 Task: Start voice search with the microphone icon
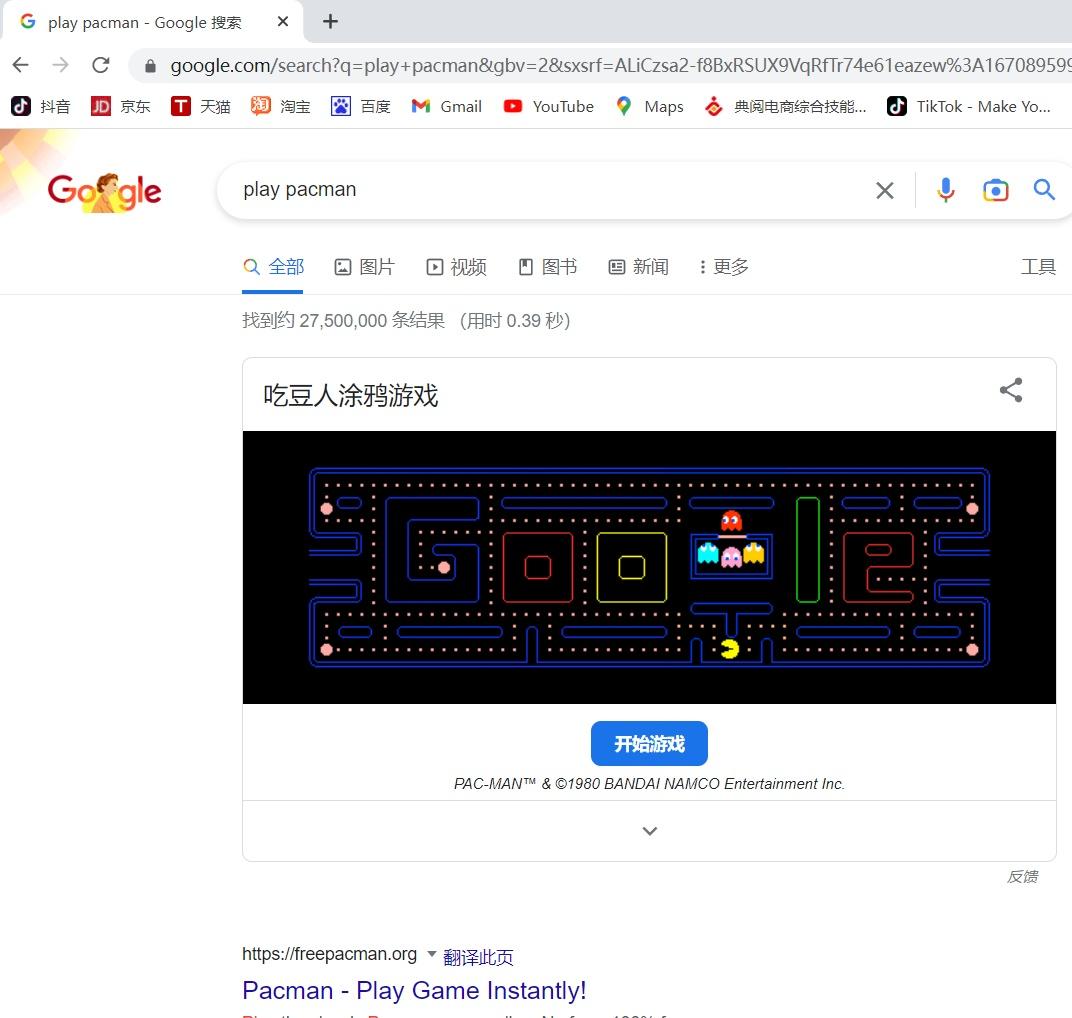[946, 190]
